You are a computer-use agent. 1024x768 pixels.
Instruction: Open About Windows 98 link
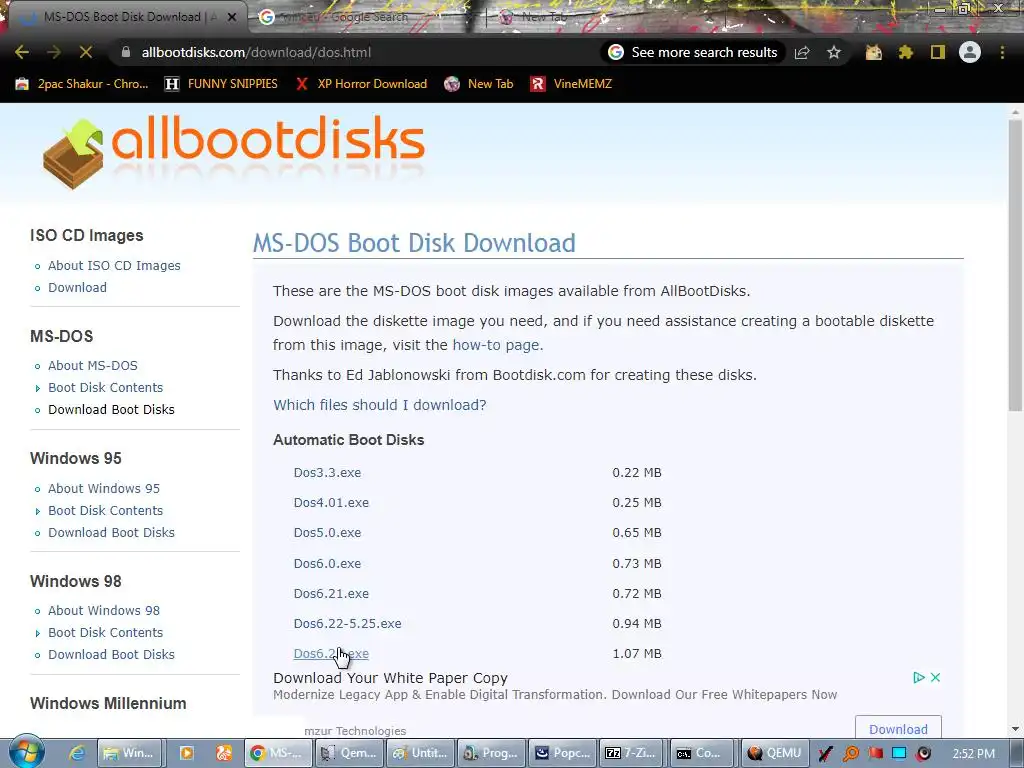[104, 610]
